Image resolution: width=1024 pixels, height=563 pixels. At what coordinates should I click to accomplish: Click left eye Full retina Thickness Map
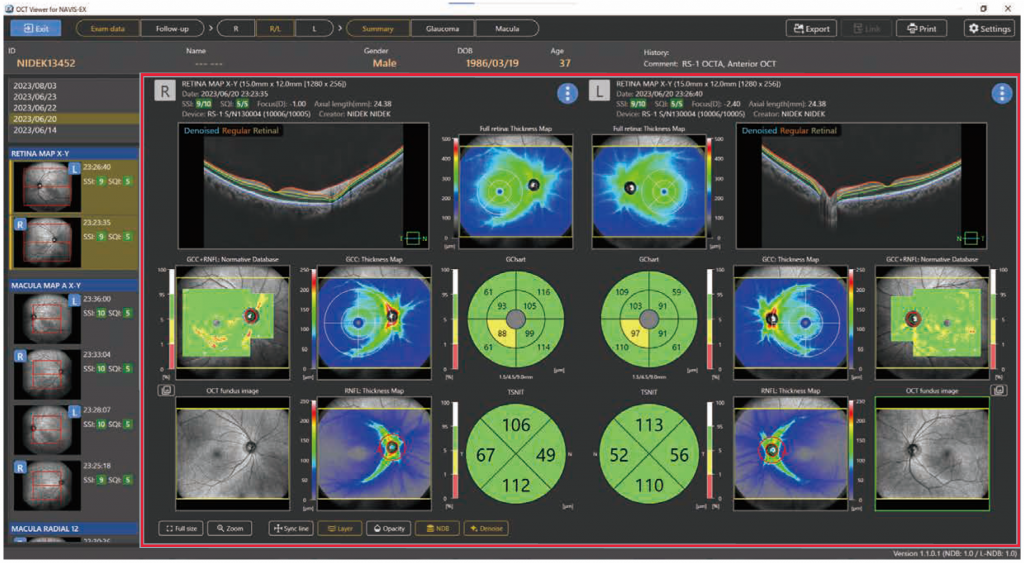click(648, 192)
